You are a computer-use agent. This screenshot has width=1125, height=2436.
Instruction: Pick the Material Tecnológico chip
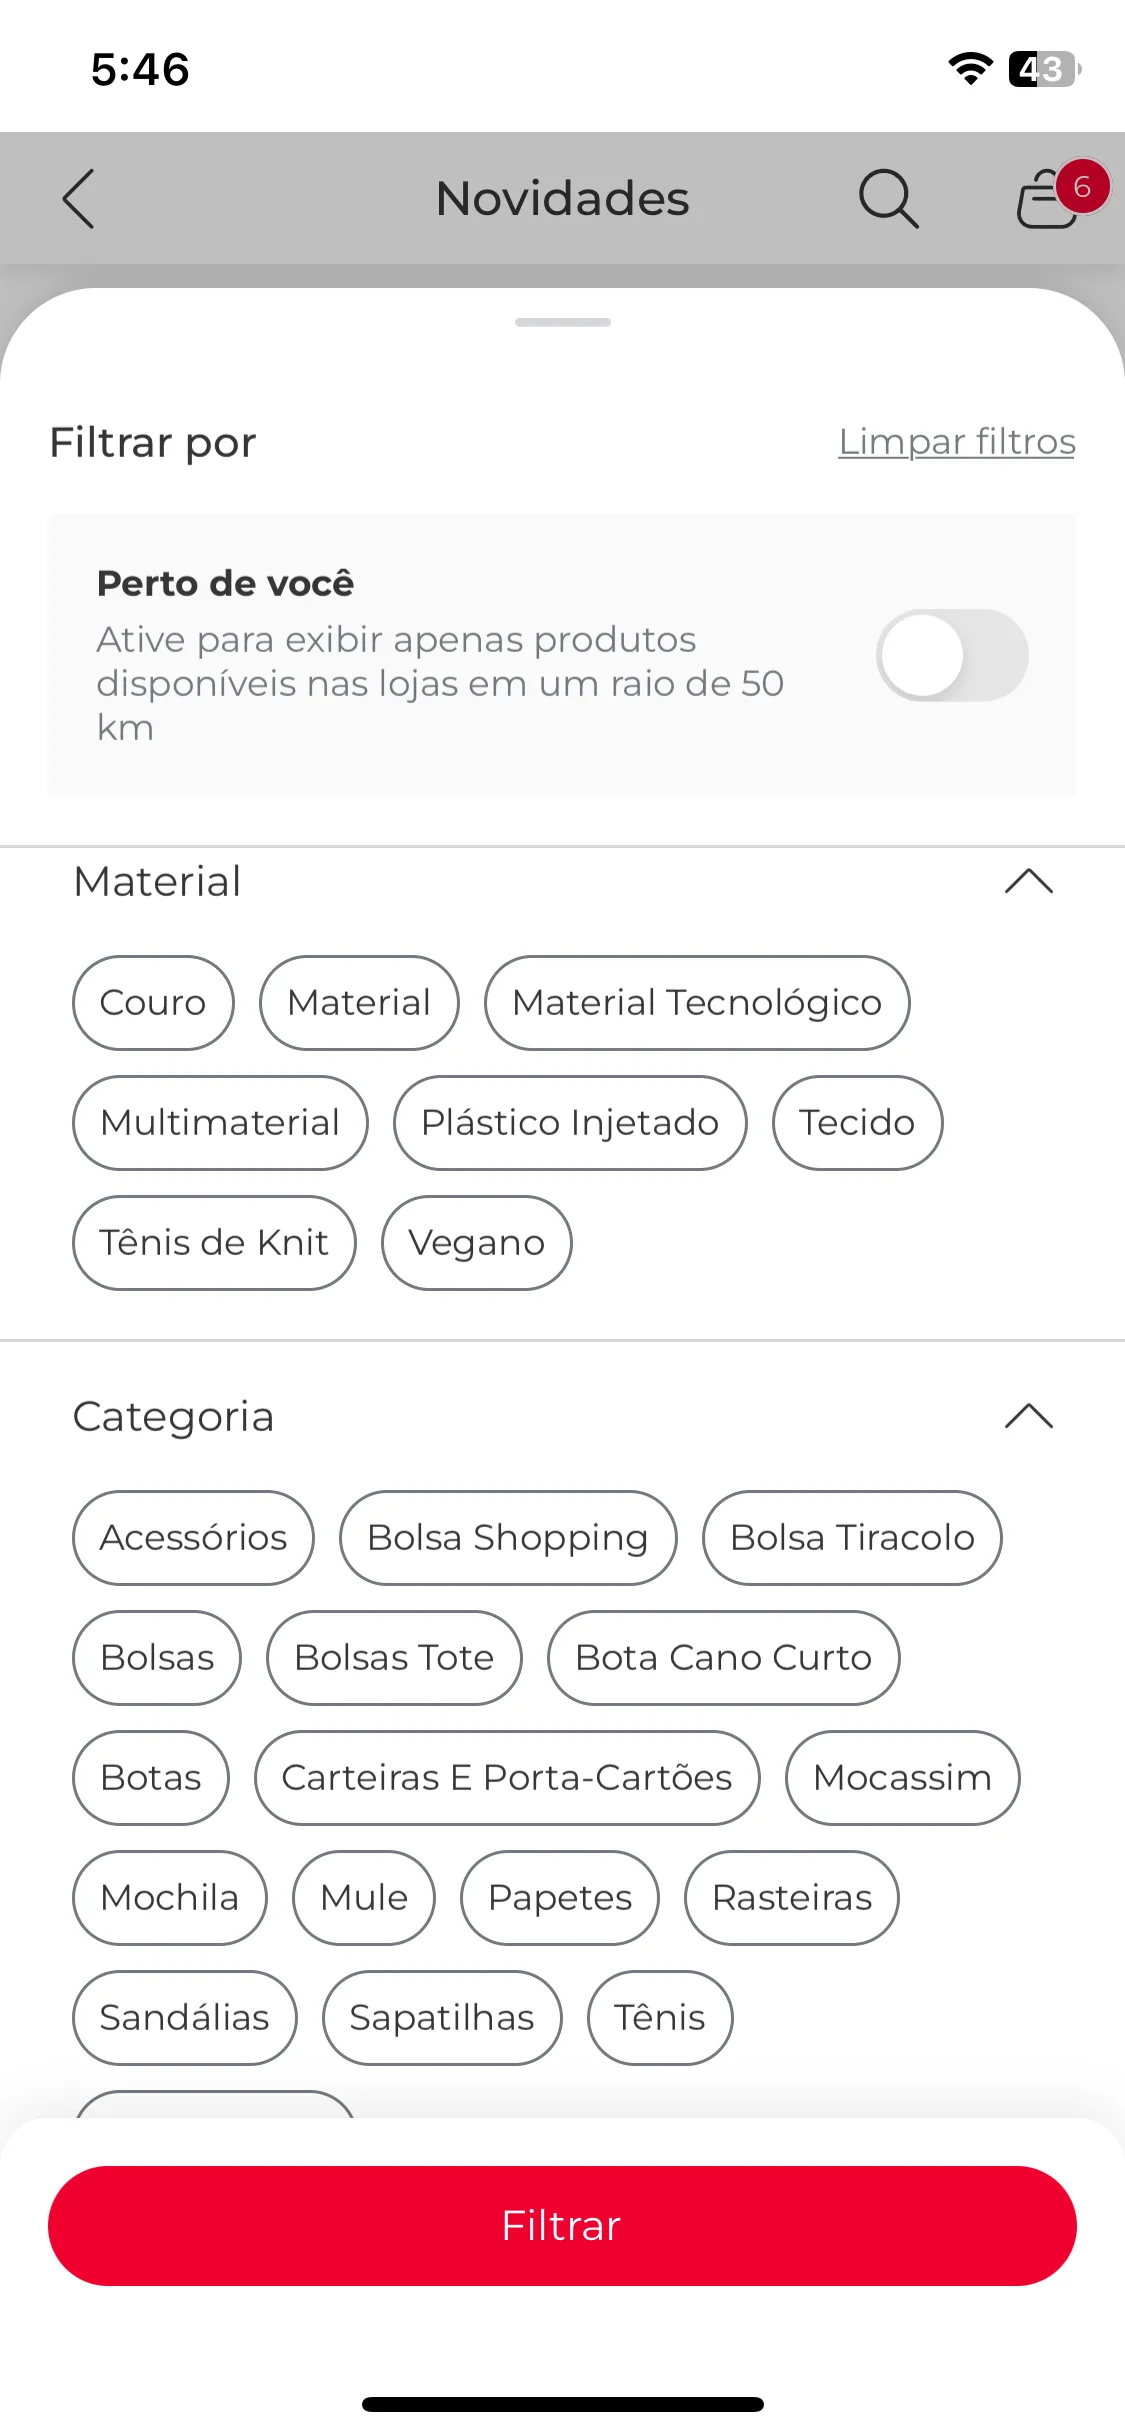tap(697, 1003)
